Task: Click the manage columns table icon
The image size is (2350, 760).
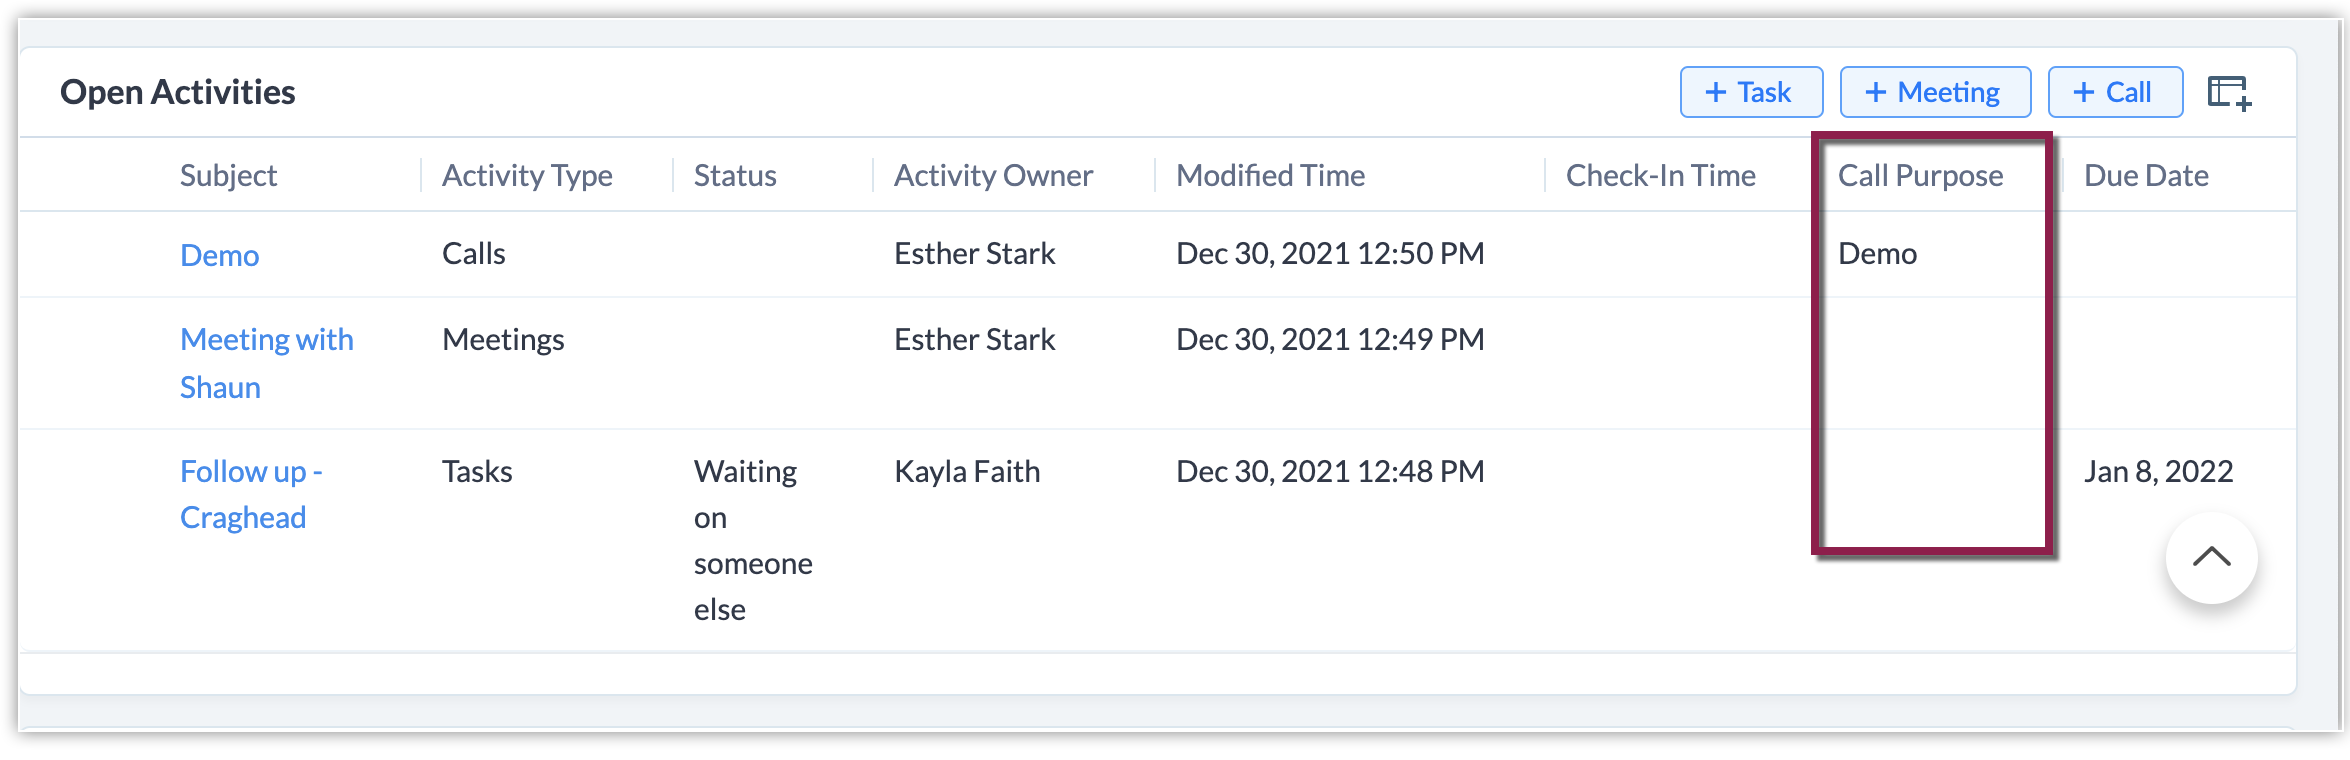Action: point(2229,93)
